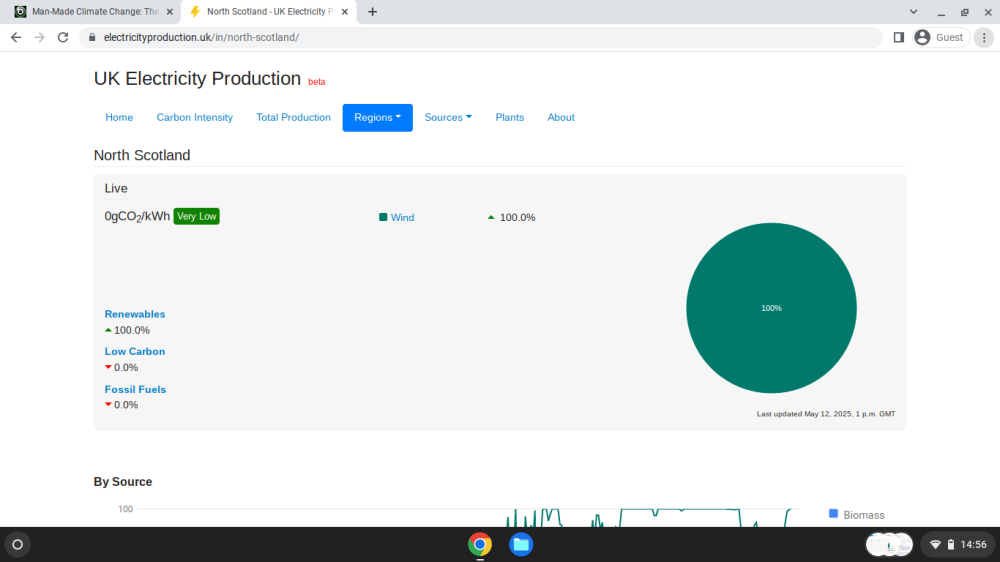This screenshot has width=1000, height=562.
Task: Click the North Scotland page heading
Action: click(142, 156)
